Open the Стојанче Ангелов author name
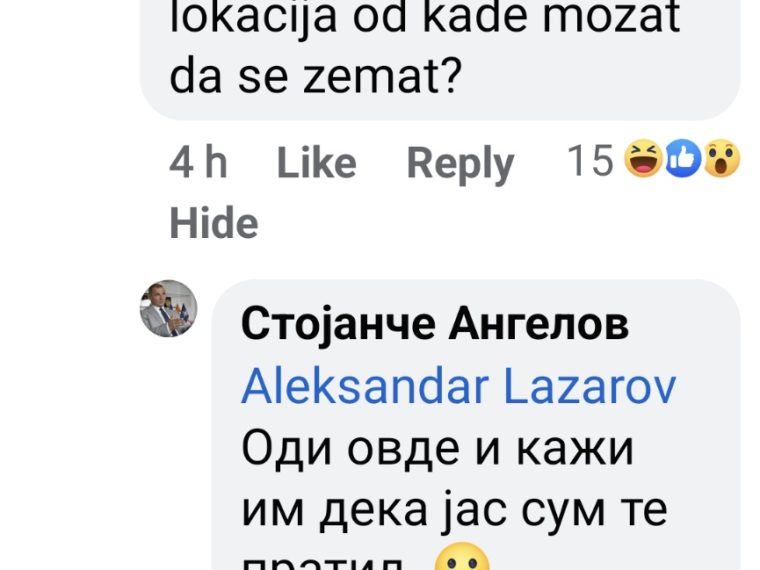760x570 pixels. 435,324
